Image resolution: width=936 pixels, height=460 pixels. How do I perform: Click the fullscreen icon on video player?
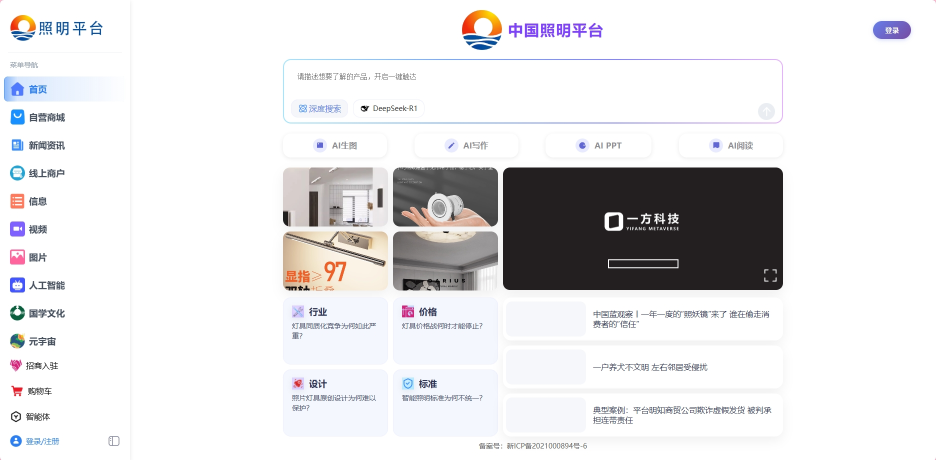770,275
